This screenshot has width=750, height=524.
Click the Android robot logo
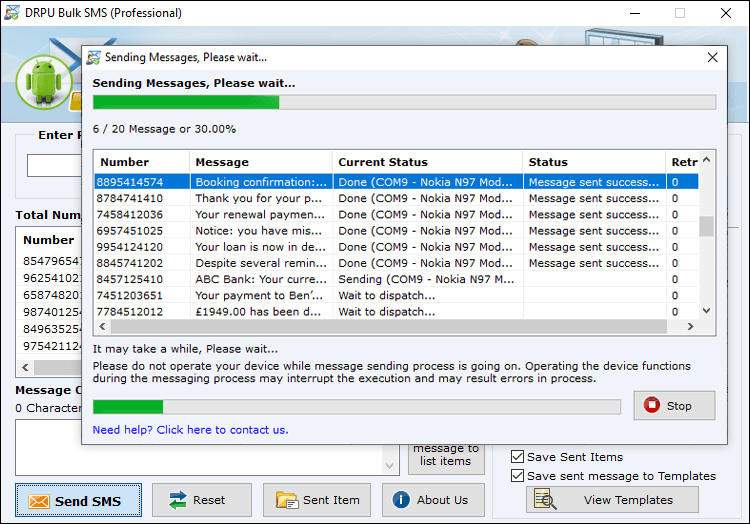click(44, 82)
